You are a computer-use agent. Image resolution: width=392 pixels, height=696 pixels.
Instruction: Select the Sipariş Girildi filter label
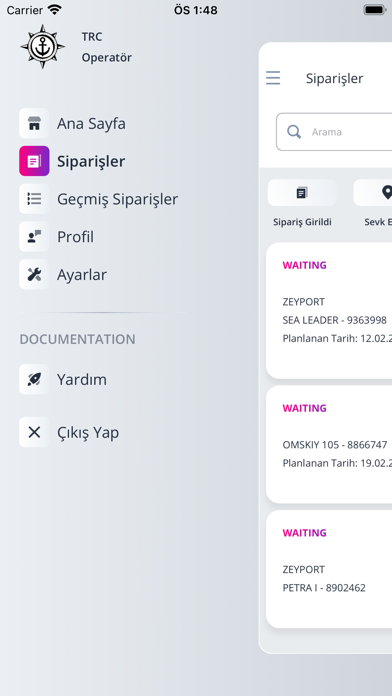click(x=302, y=222)
